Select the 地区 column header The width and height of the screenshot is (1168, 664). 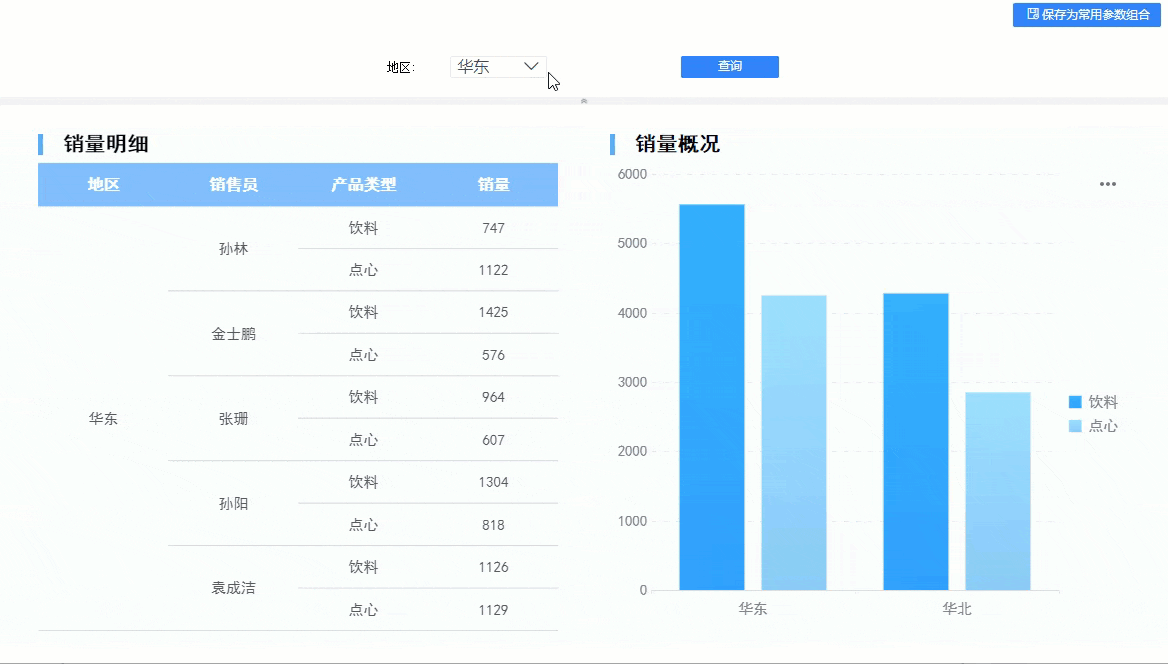[x=103, y=185]
